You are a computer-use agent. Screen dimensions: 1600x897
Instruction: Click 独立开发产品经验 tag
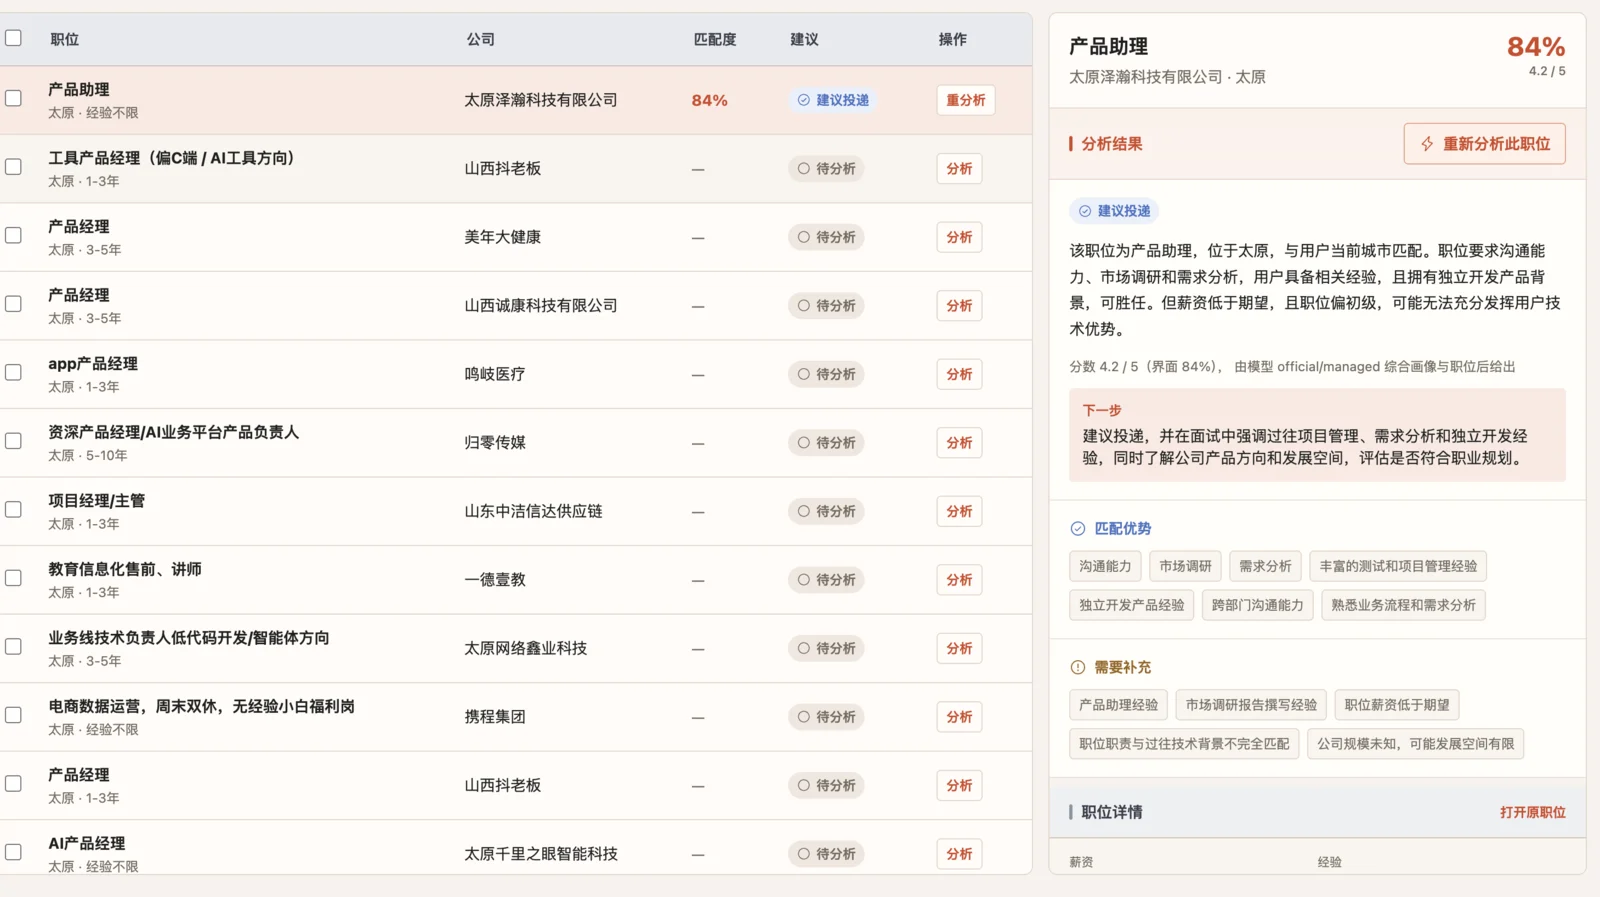[1131, 605]
